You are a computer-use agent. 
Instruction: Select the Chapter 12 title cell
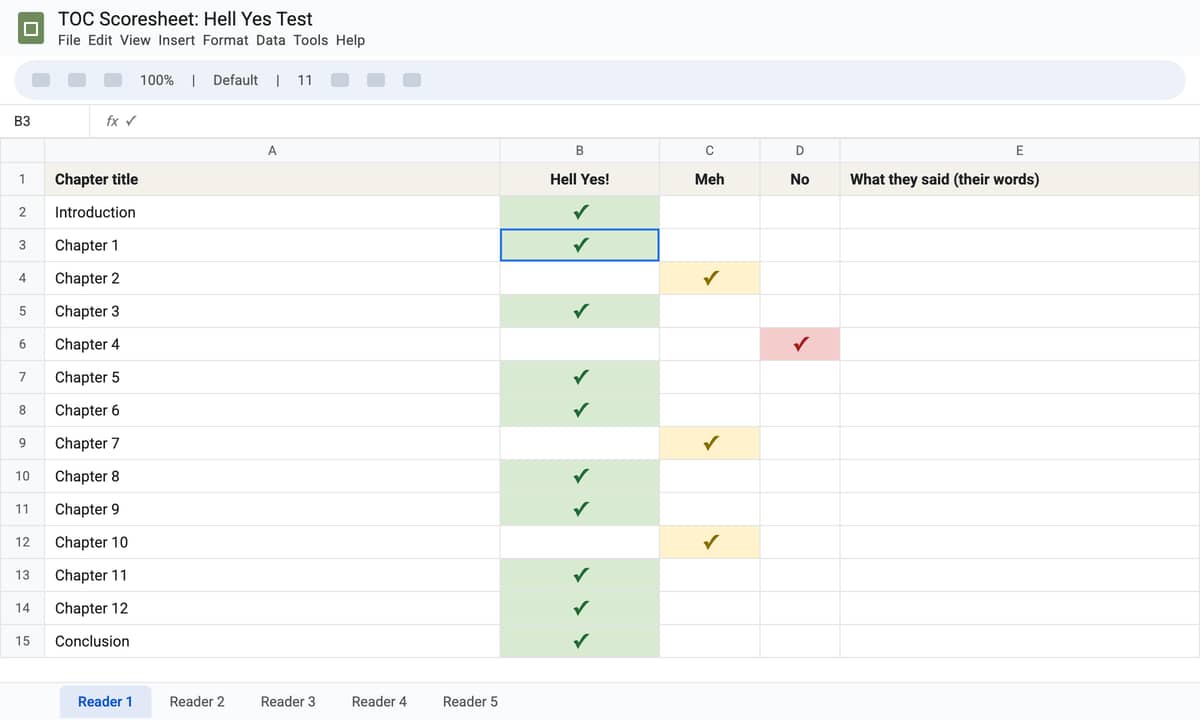pyautogui.click(x=272, y=608)
